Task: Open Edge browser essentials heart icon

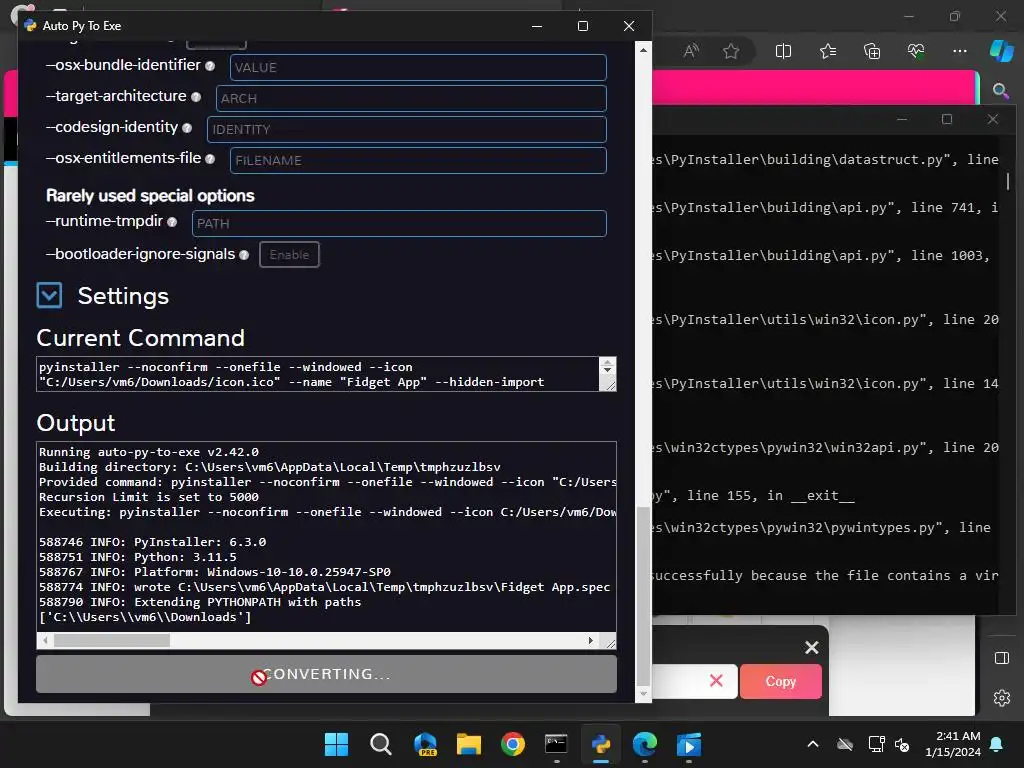Action: (916, 51)
